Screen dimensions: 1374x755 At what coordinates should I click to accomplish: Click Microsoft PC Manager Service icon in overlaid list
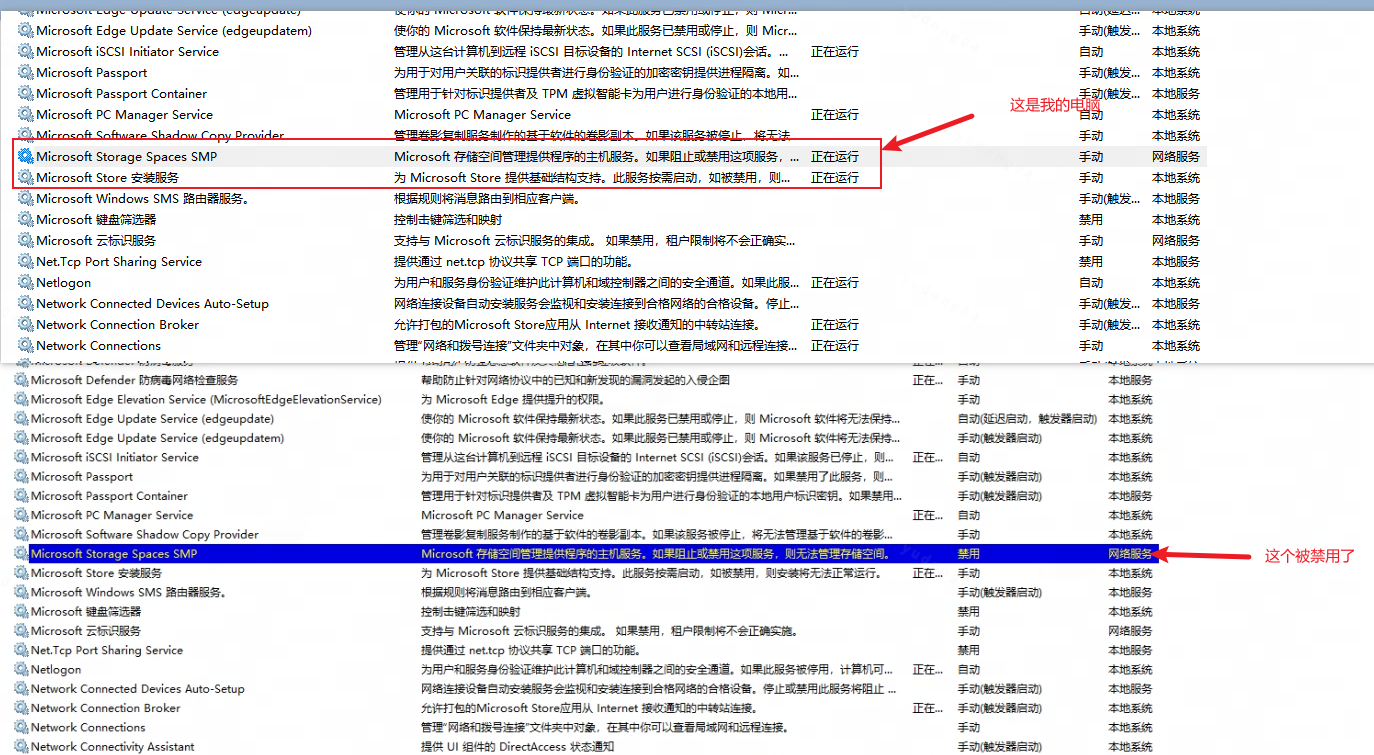click(x=26, y=114)
